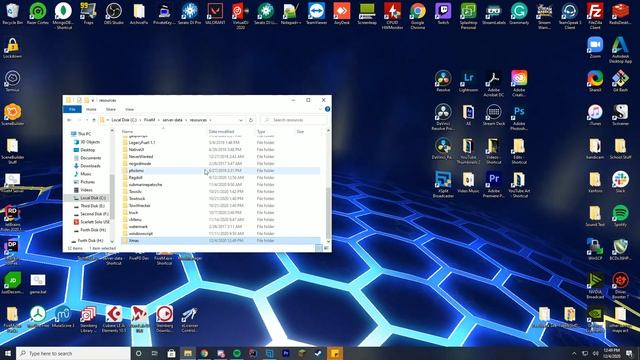Screen dimensions: 640x360
Task: Select FiveM in the address breadcrumb
Action: [x=149, y=120]
